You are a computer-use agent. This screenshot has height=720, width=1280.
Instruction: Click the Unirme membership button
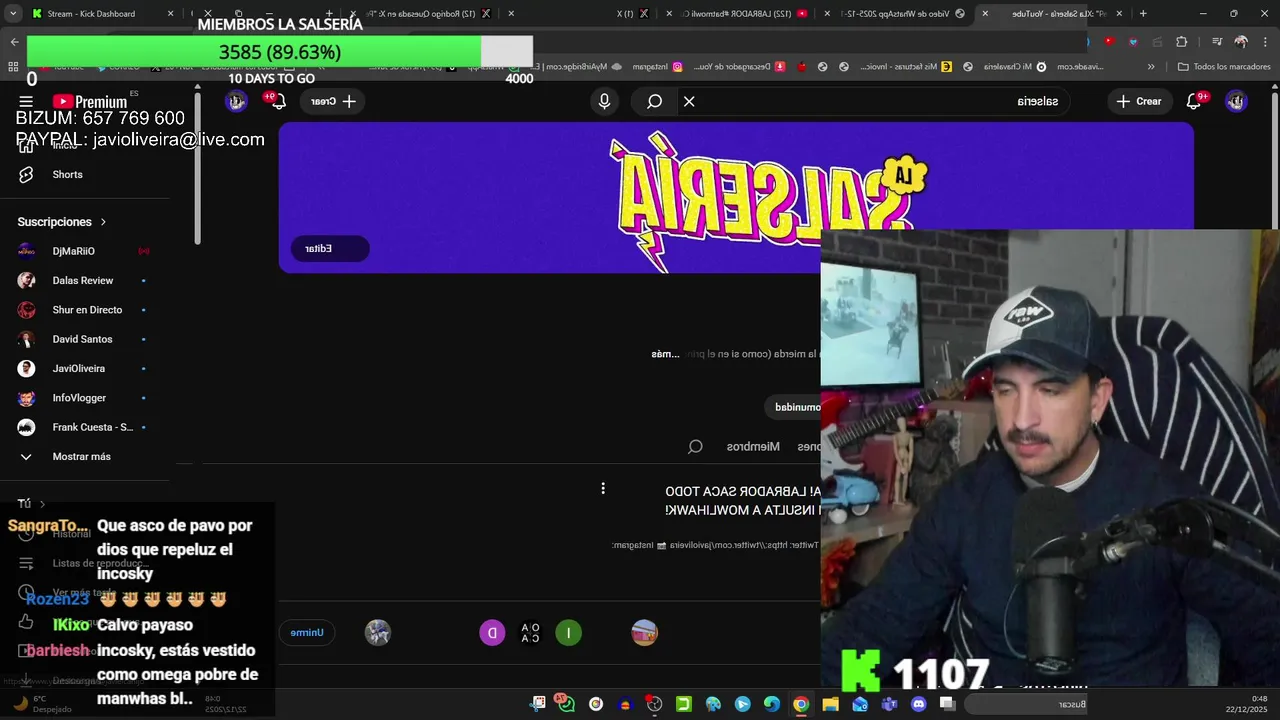307,633
